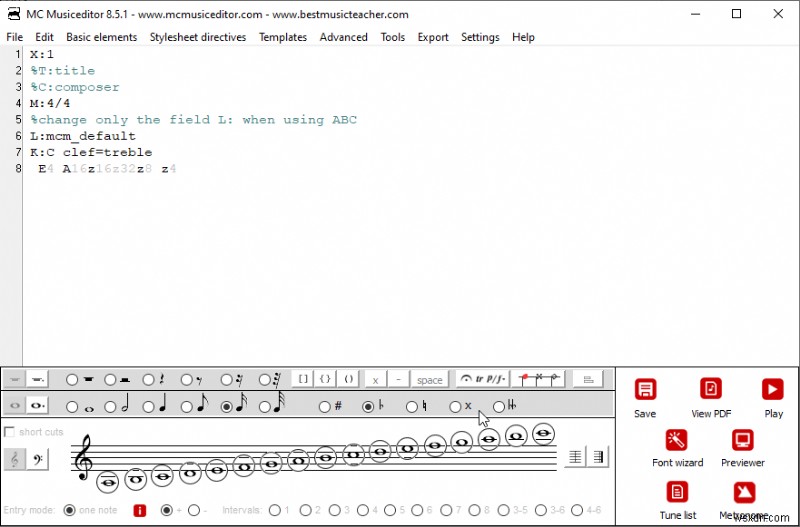The height and width of the screenshot is (527, 800).
Task: Insert curly braces { } symbol
Action: pyautogui.click(x=326, y=379)
